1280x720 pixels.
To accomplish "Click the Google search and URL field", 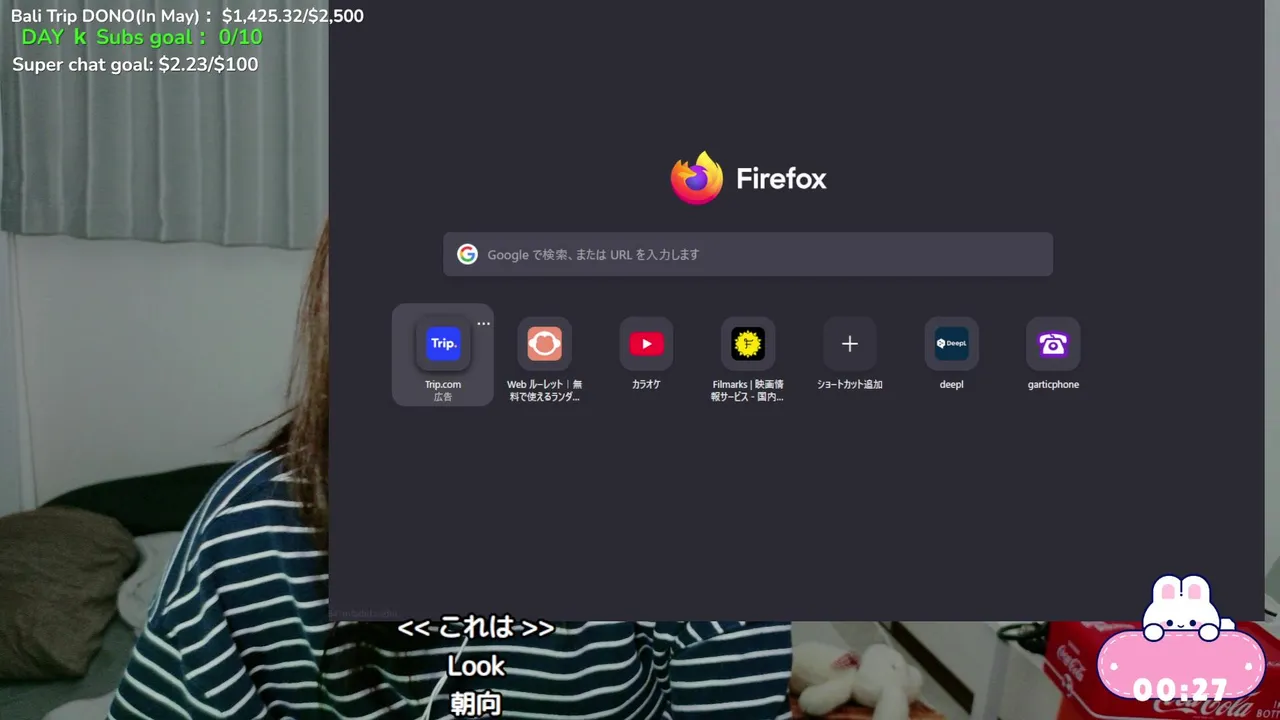I will click(748, 254).
